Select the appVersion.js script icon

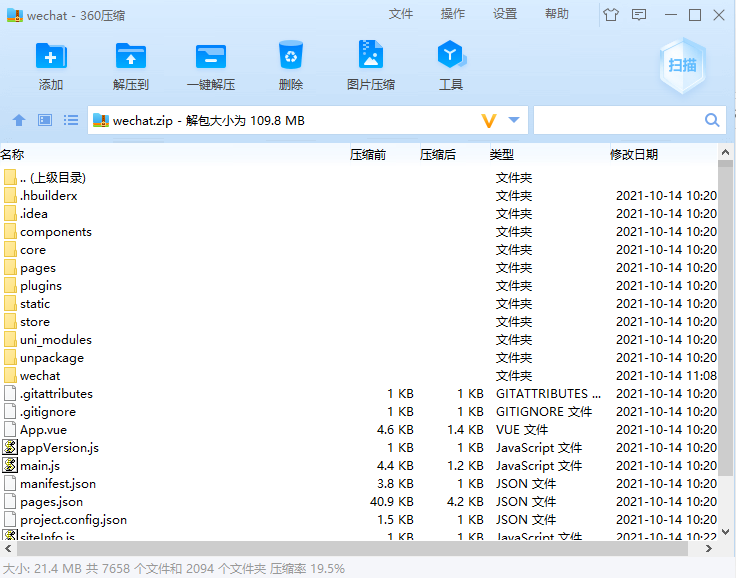coord(10,447)
